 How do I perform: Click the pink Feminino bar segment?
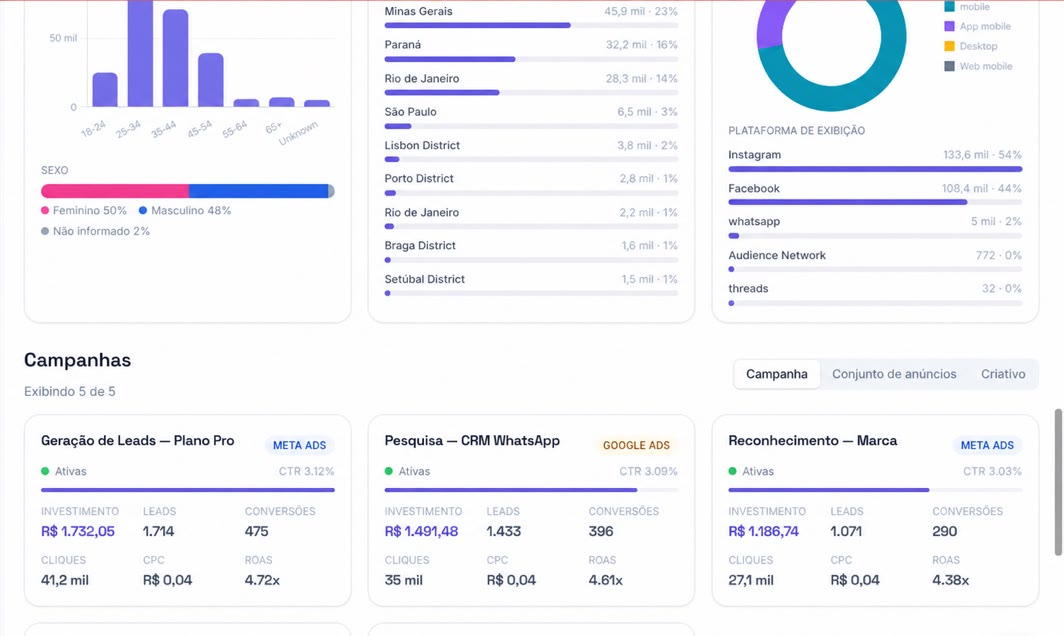tap(115, 191)
